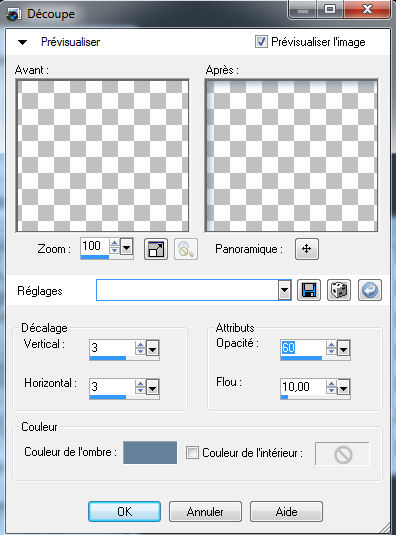396x535 pixels.
Task: Click in the Zoom value field
Action: [x=95, y=246]
